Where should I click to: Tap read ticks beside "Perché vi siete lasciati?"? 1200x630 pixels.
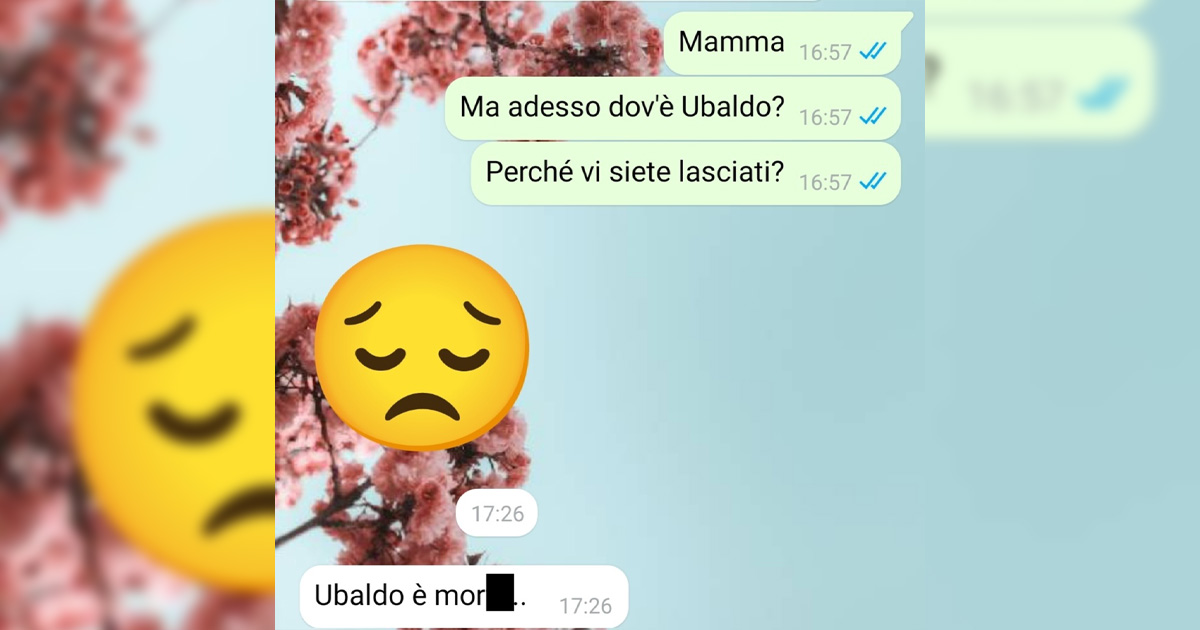(x=873, y=182)
